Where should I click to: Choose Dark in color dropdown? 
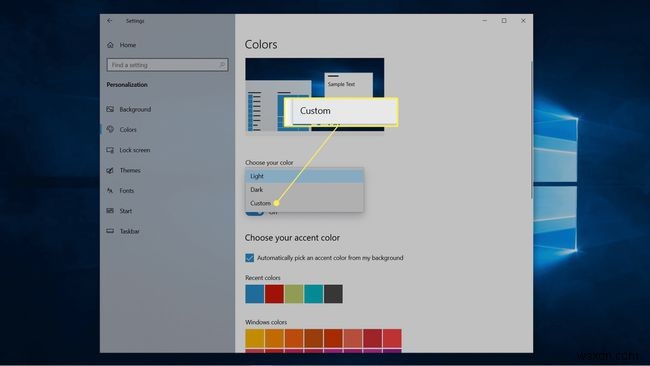click(304, 189)
